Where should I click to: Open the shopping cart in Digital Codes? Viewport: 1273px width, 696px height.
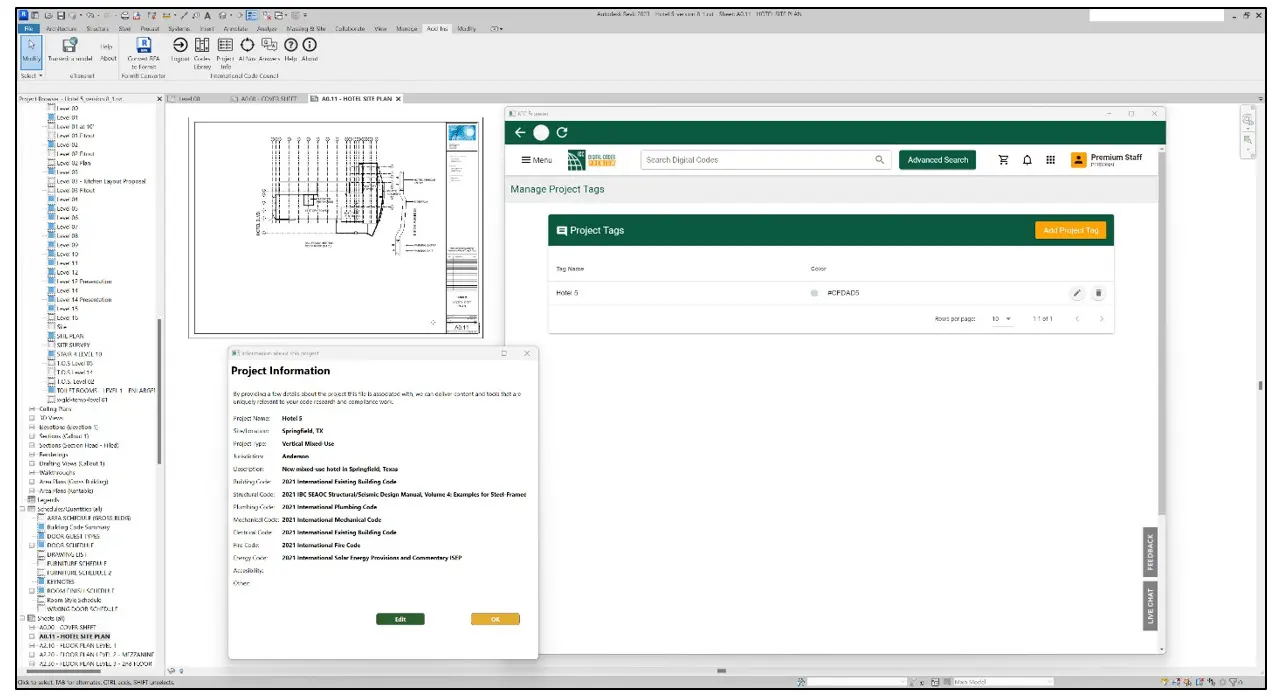click(x=1003, y=160)
